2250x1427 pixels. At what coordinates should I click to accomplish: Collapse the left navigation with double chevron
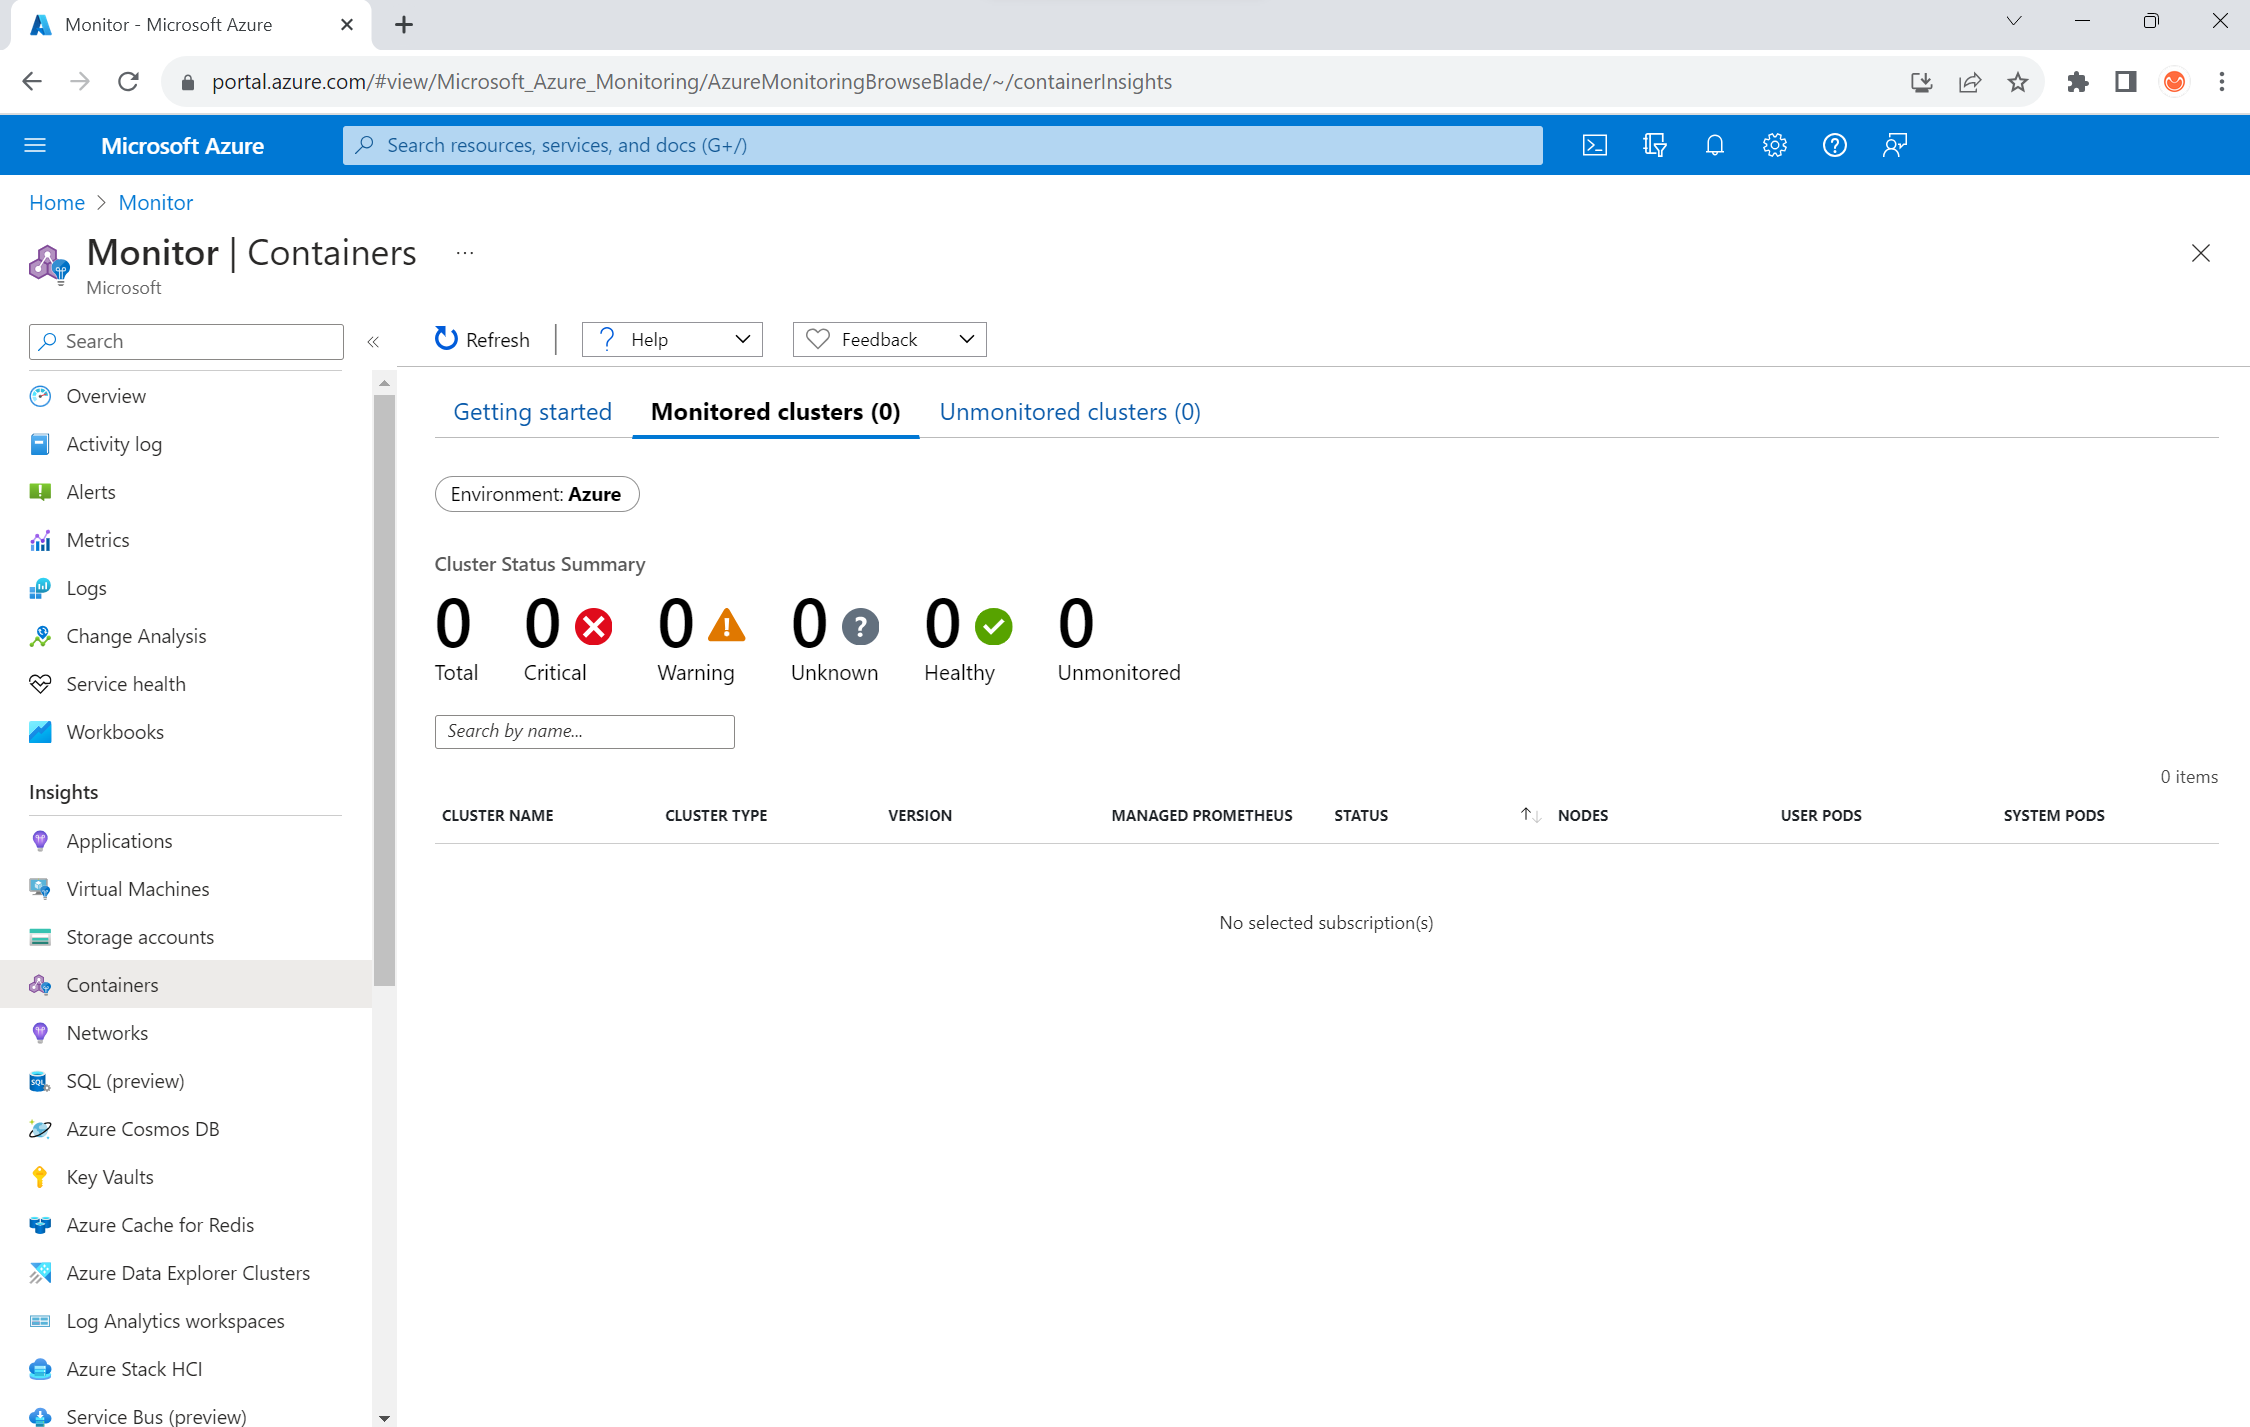[x=373, y=341]
